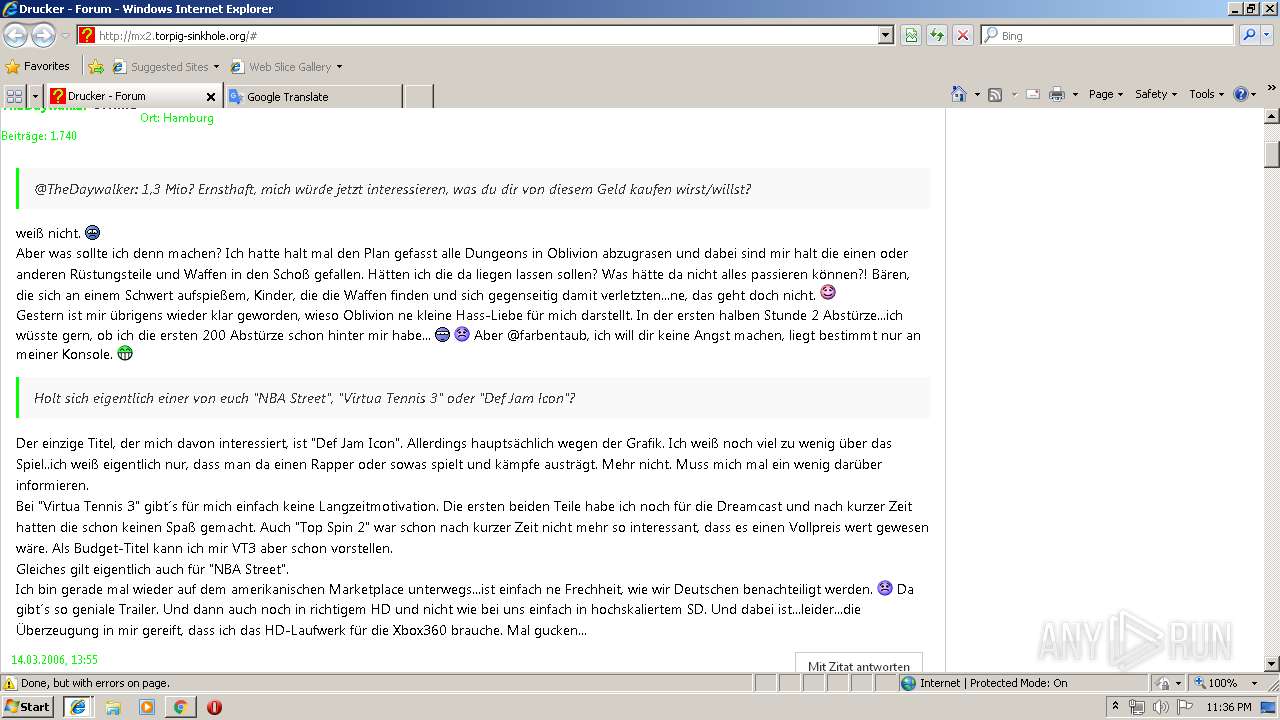Image resolution: width=1280 pixels, height=720 pixels.
Task: Expand the tab list dropdown arrow
Action: [x=35, y=96]
